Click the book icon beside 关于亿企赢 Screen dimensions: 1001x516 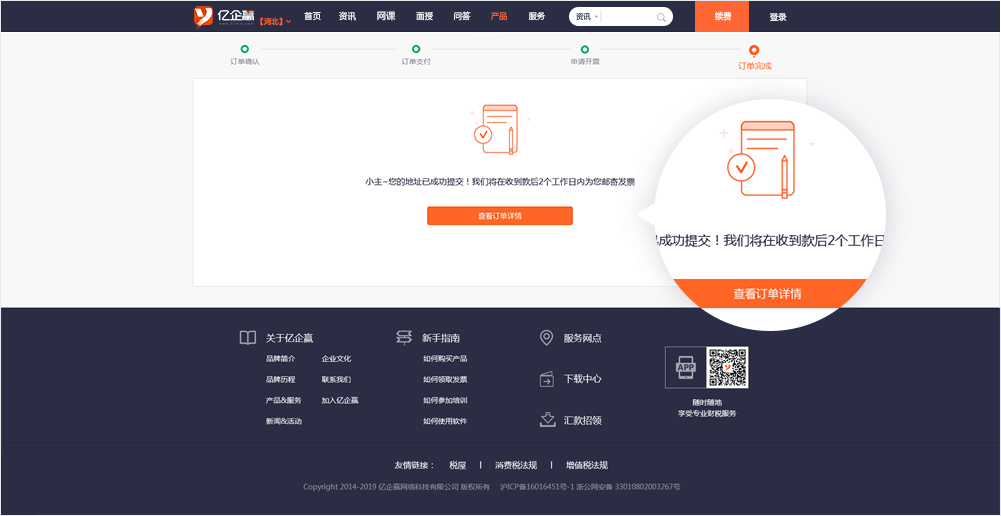click(x=247, y=338)
